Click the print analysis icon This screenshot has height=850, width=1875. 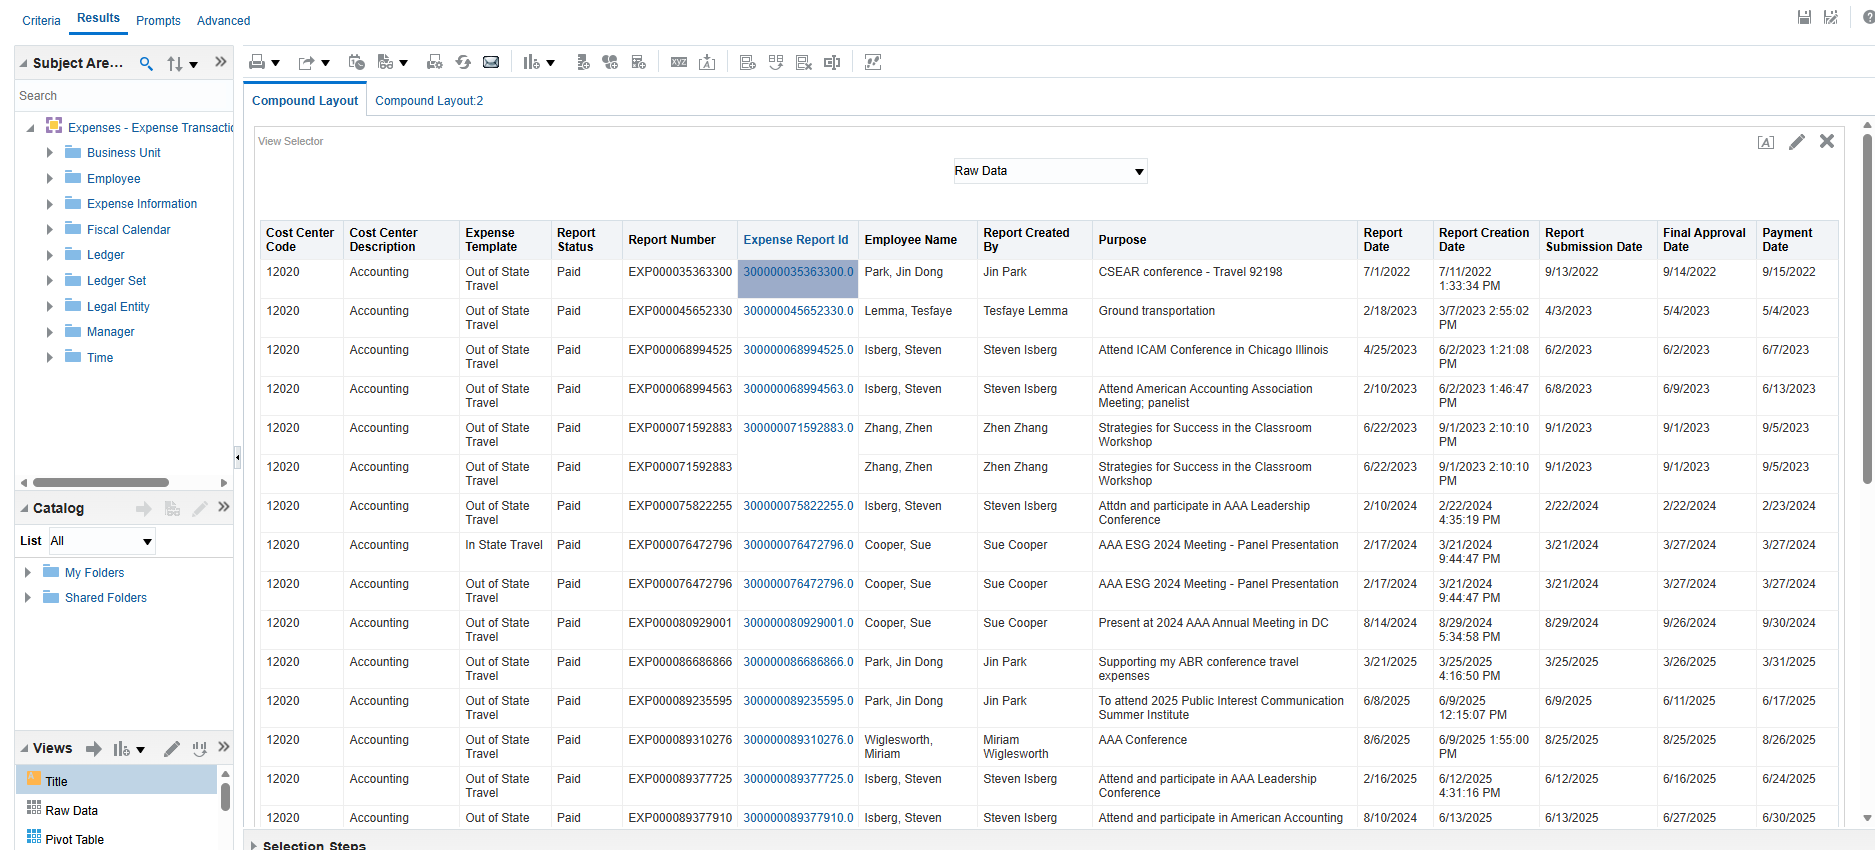pyautogui.click(x=258, y=62)
